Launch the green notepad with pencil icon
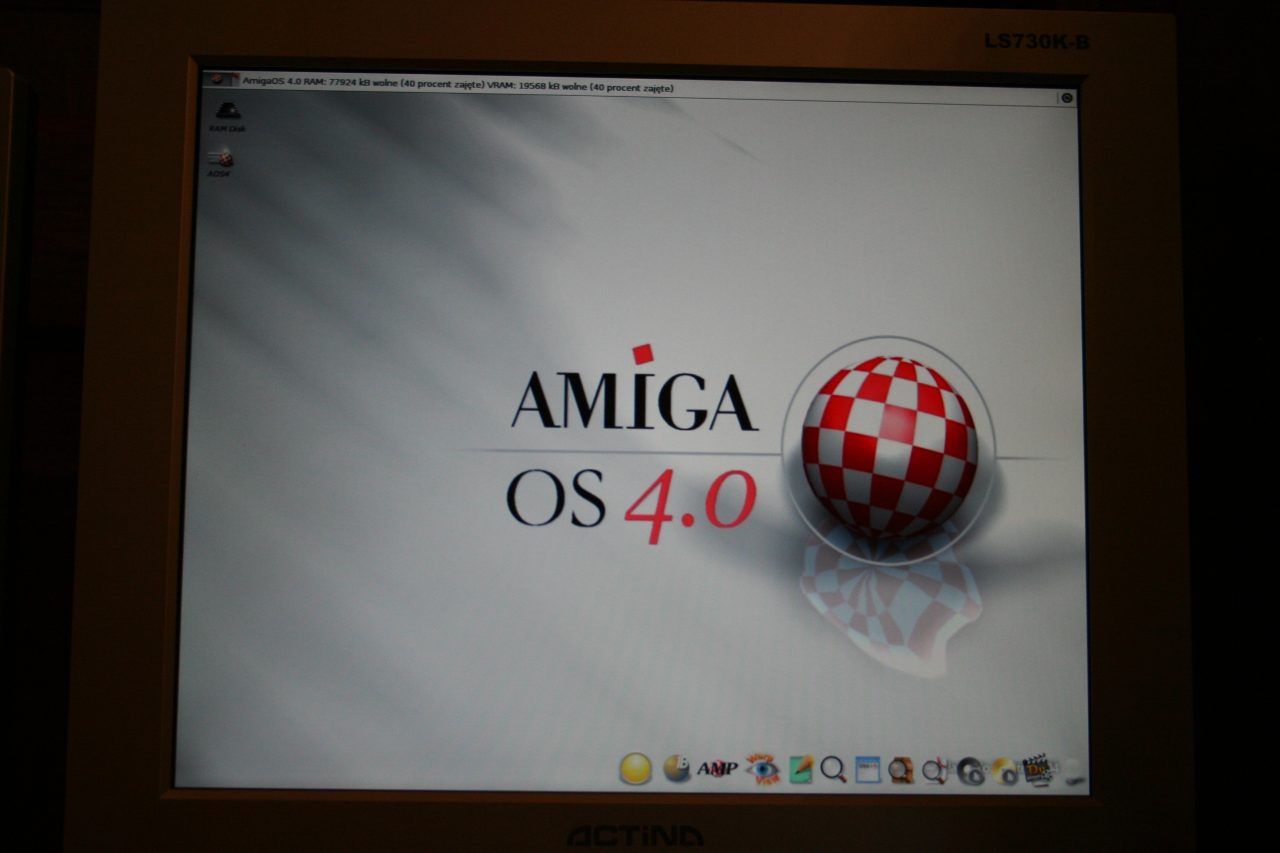The height and width of the screenshot is (853, 1280). [800, 769]
